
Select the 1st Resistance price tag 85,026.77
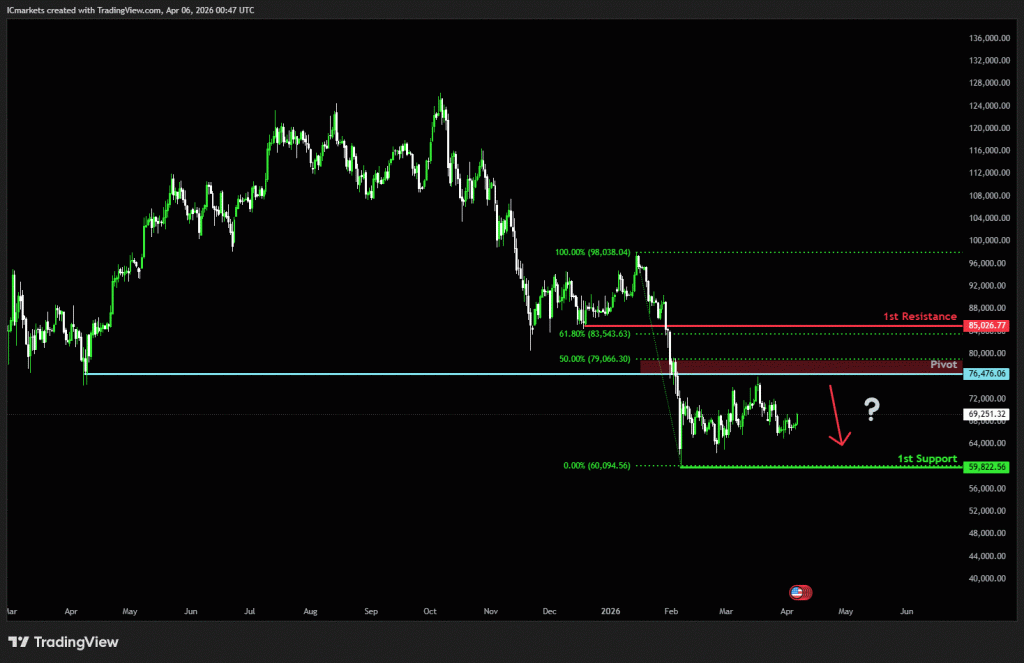pos(986,325)
